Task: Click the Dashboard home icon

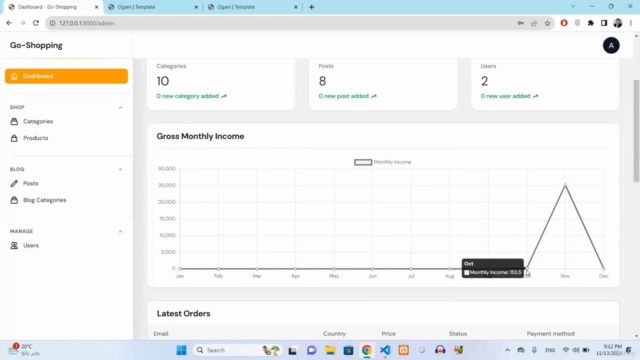Action: (14, 76)
